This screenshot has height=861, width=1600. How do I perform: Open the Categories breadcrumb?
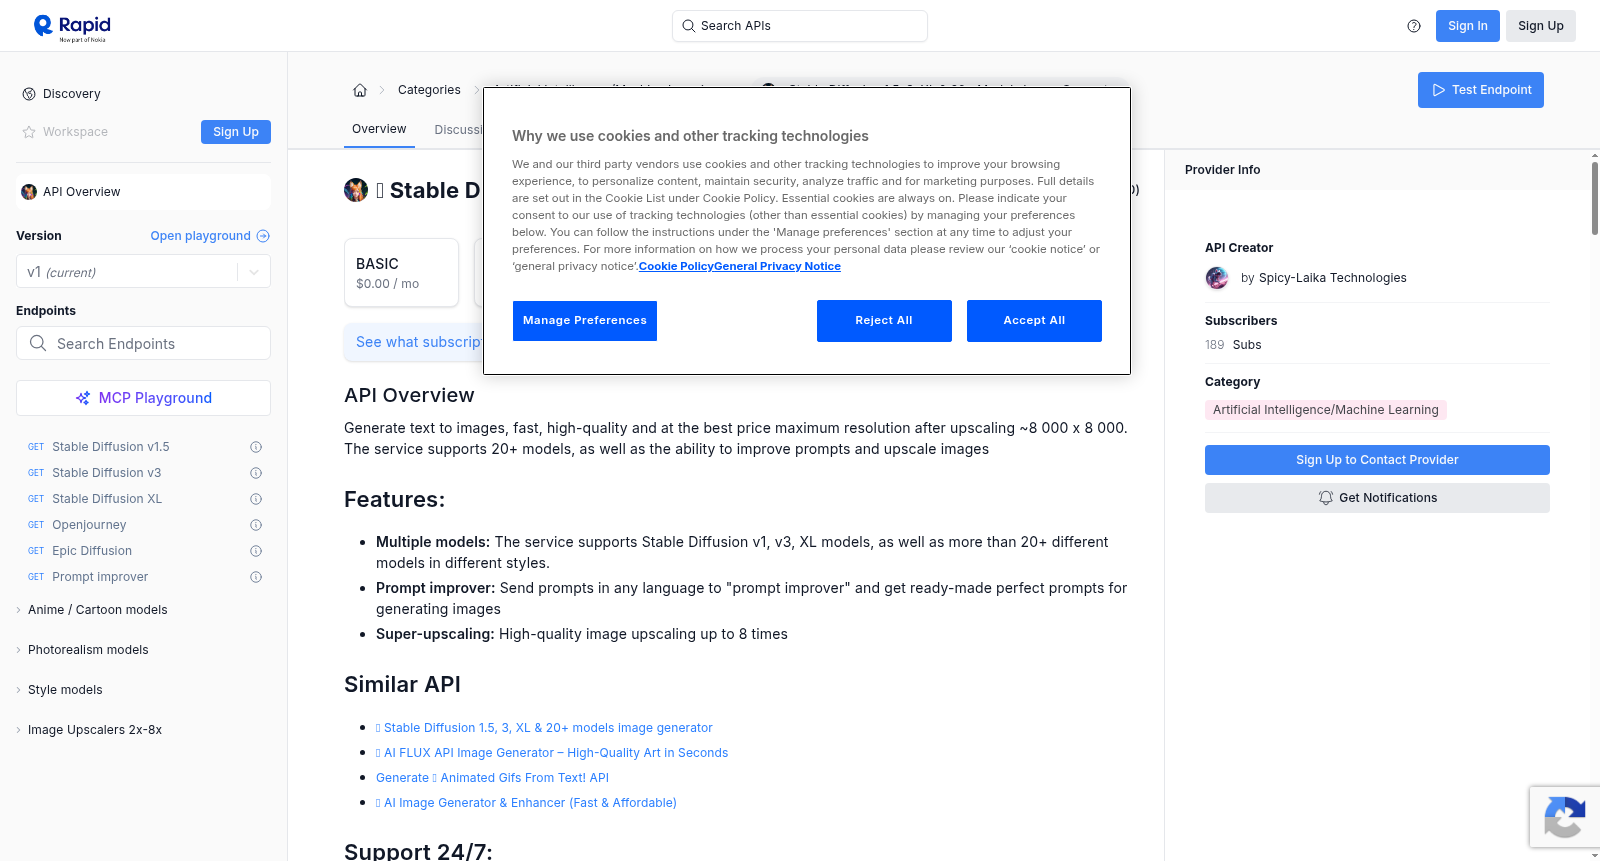429,90
